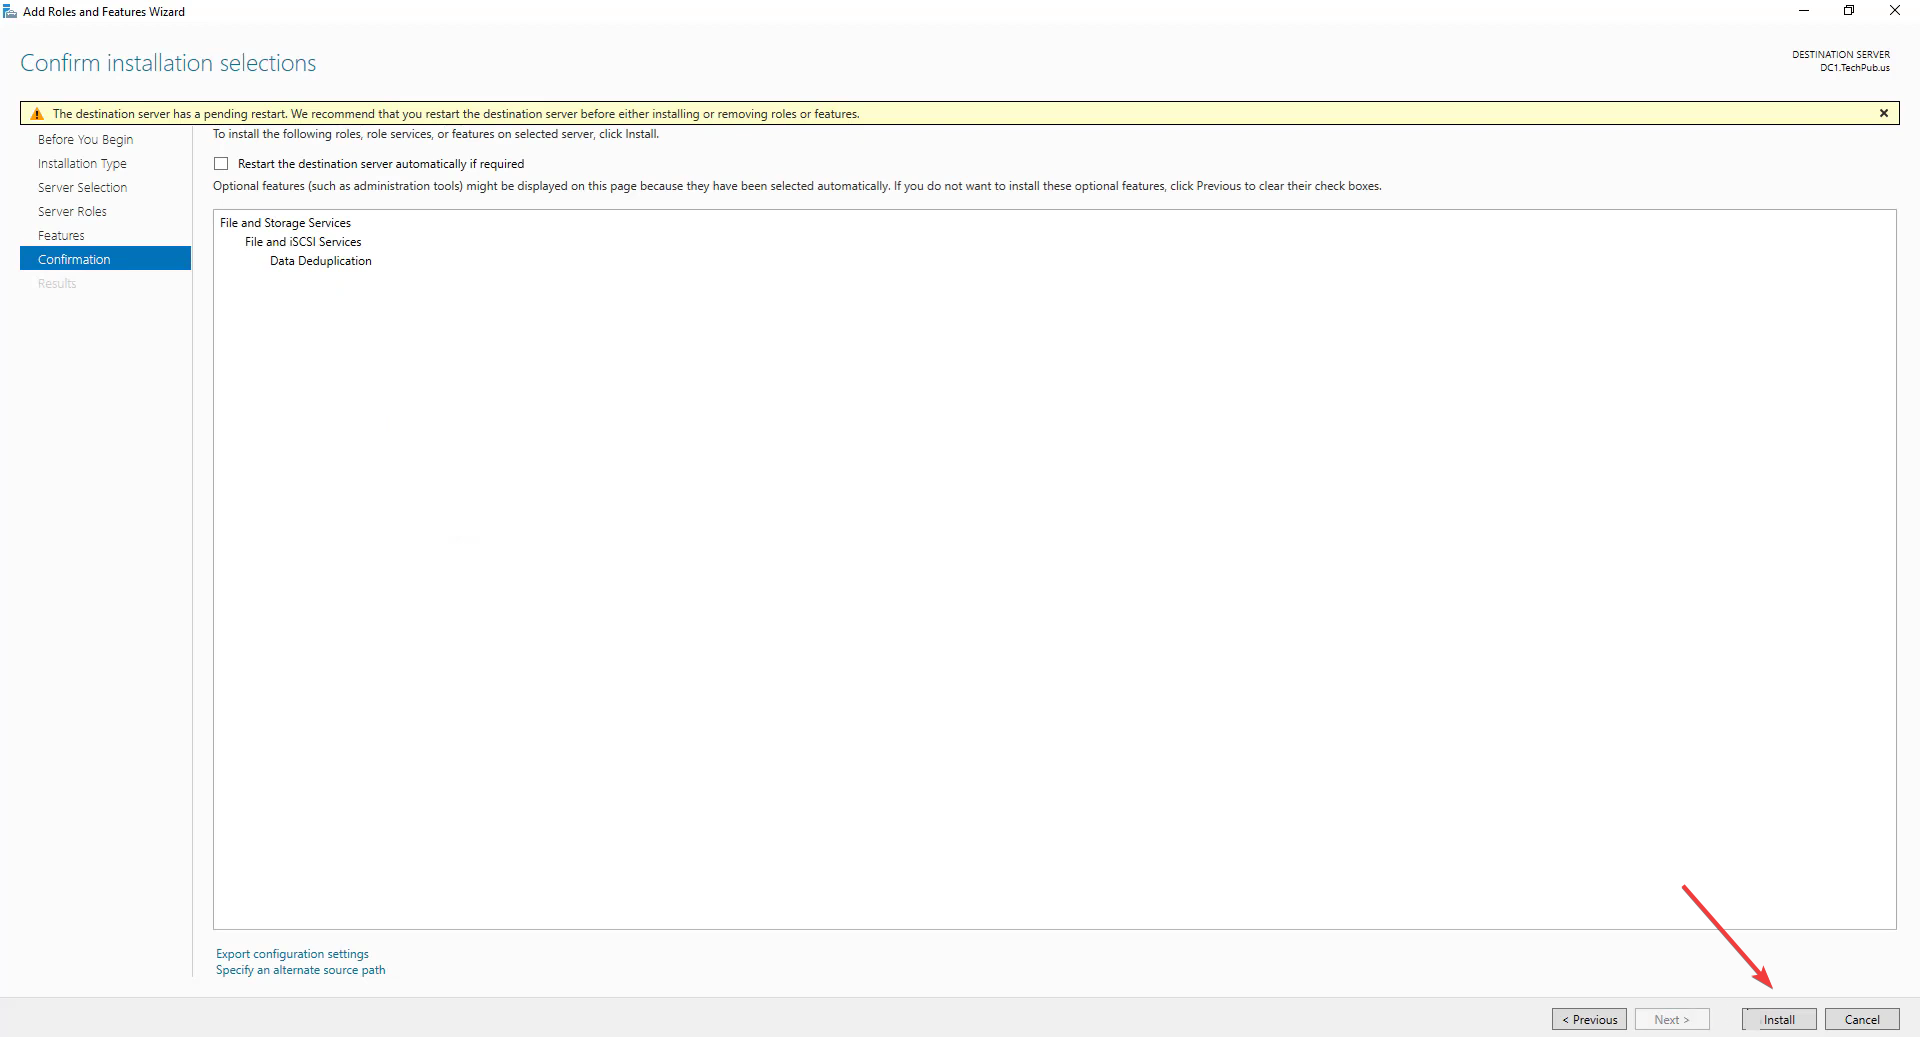Minimize the wizard window
1920x1037 pixels.
[x=1804, y=11]
